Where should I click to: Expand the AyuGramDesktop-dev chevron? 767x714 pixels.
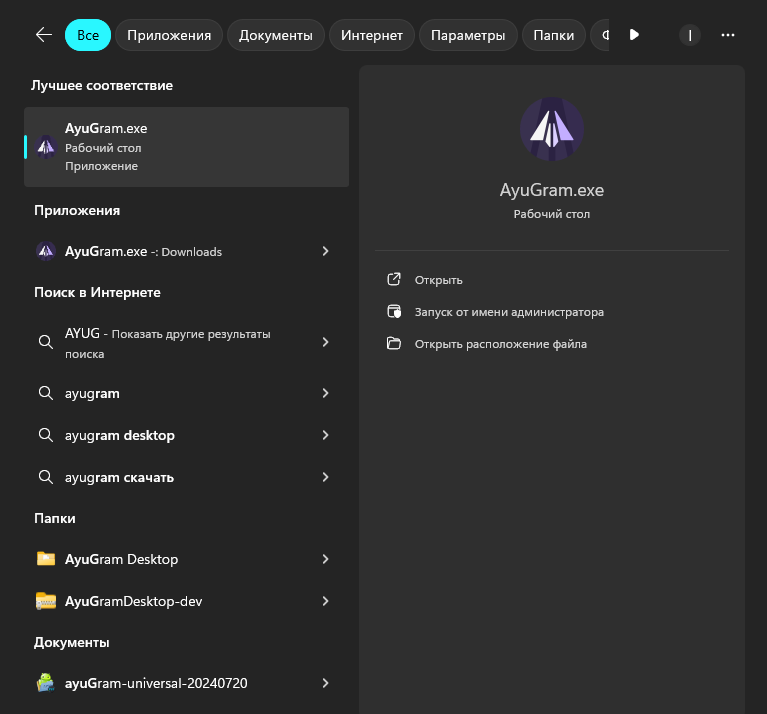[x=325, y=601]
